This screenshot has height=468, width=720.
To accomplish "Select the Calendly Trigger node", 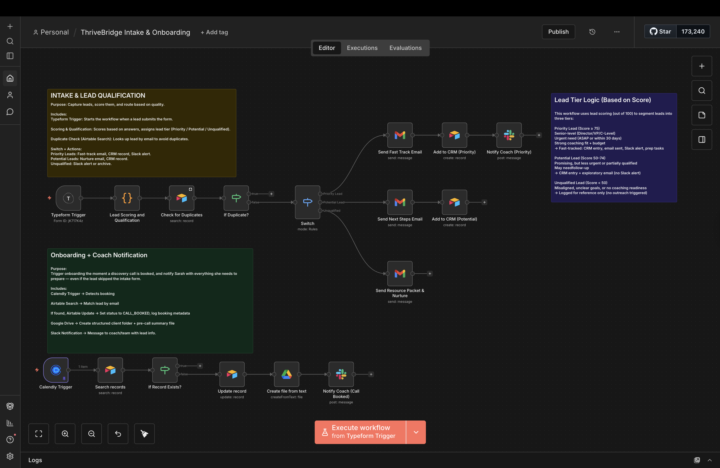I will click(x=56, y=370).
